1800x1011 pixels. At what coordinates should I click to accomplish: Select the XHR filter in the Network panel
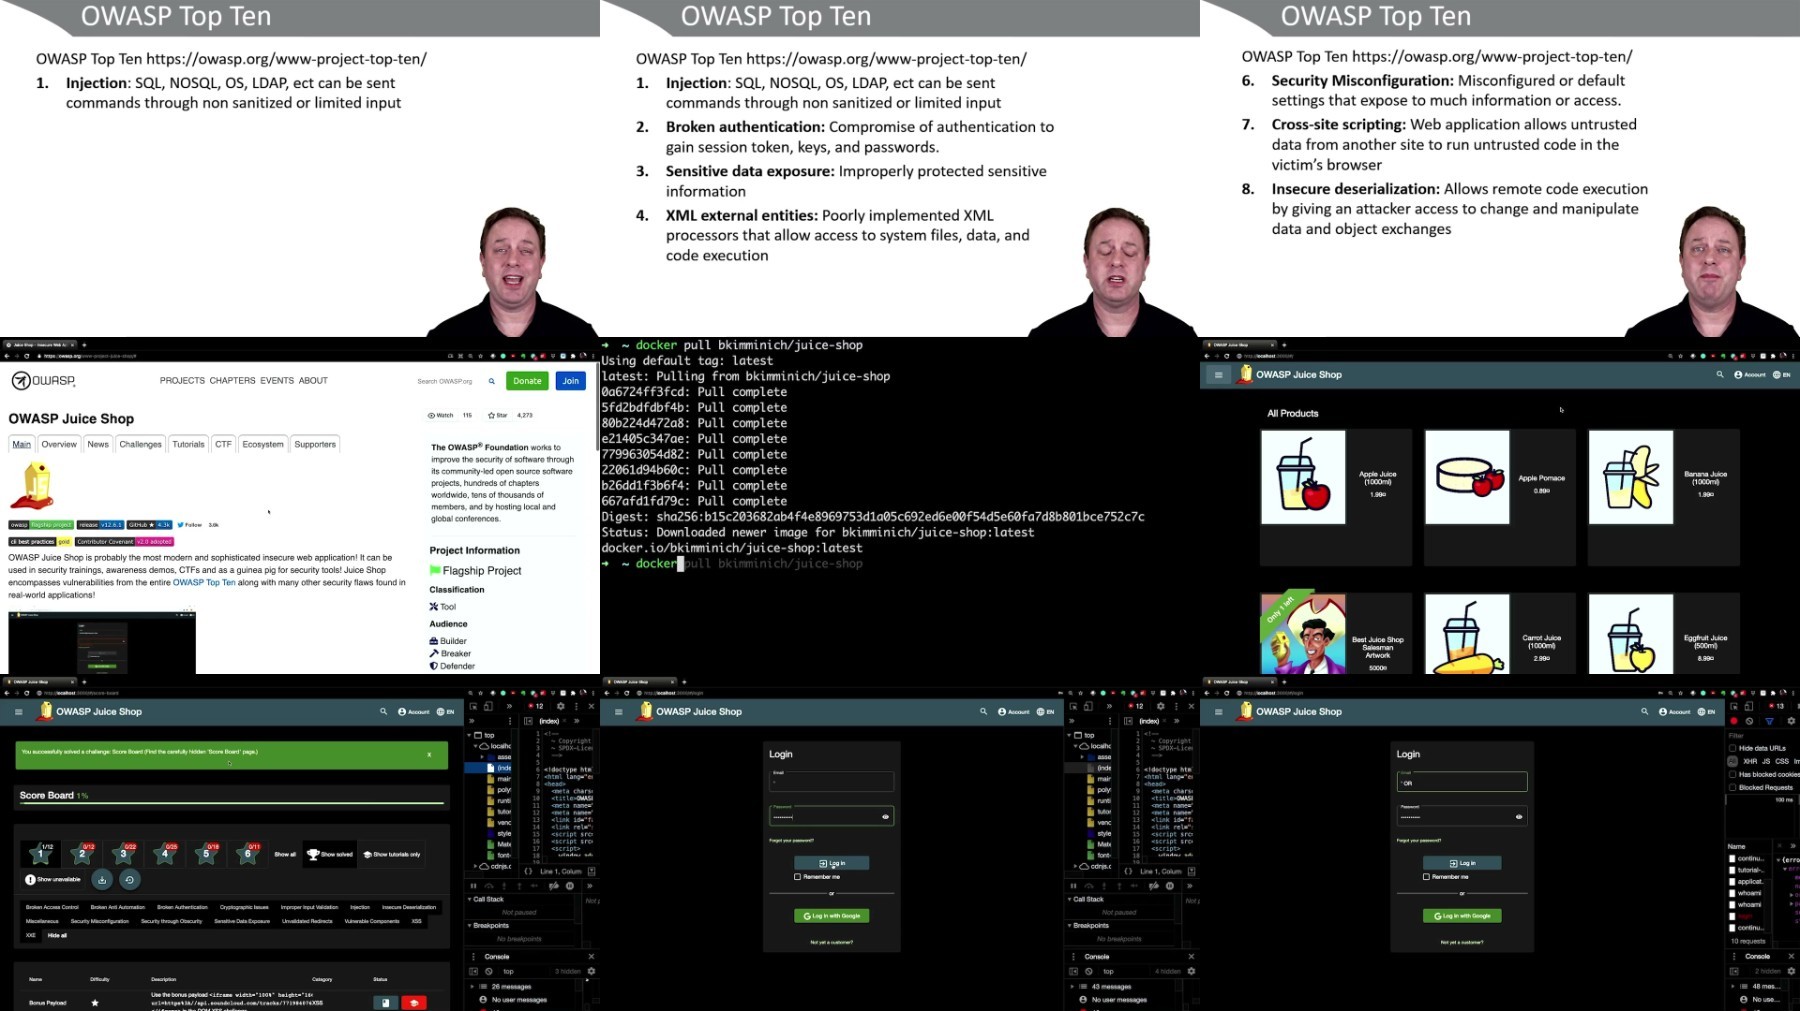click(x=1750, y=761)
